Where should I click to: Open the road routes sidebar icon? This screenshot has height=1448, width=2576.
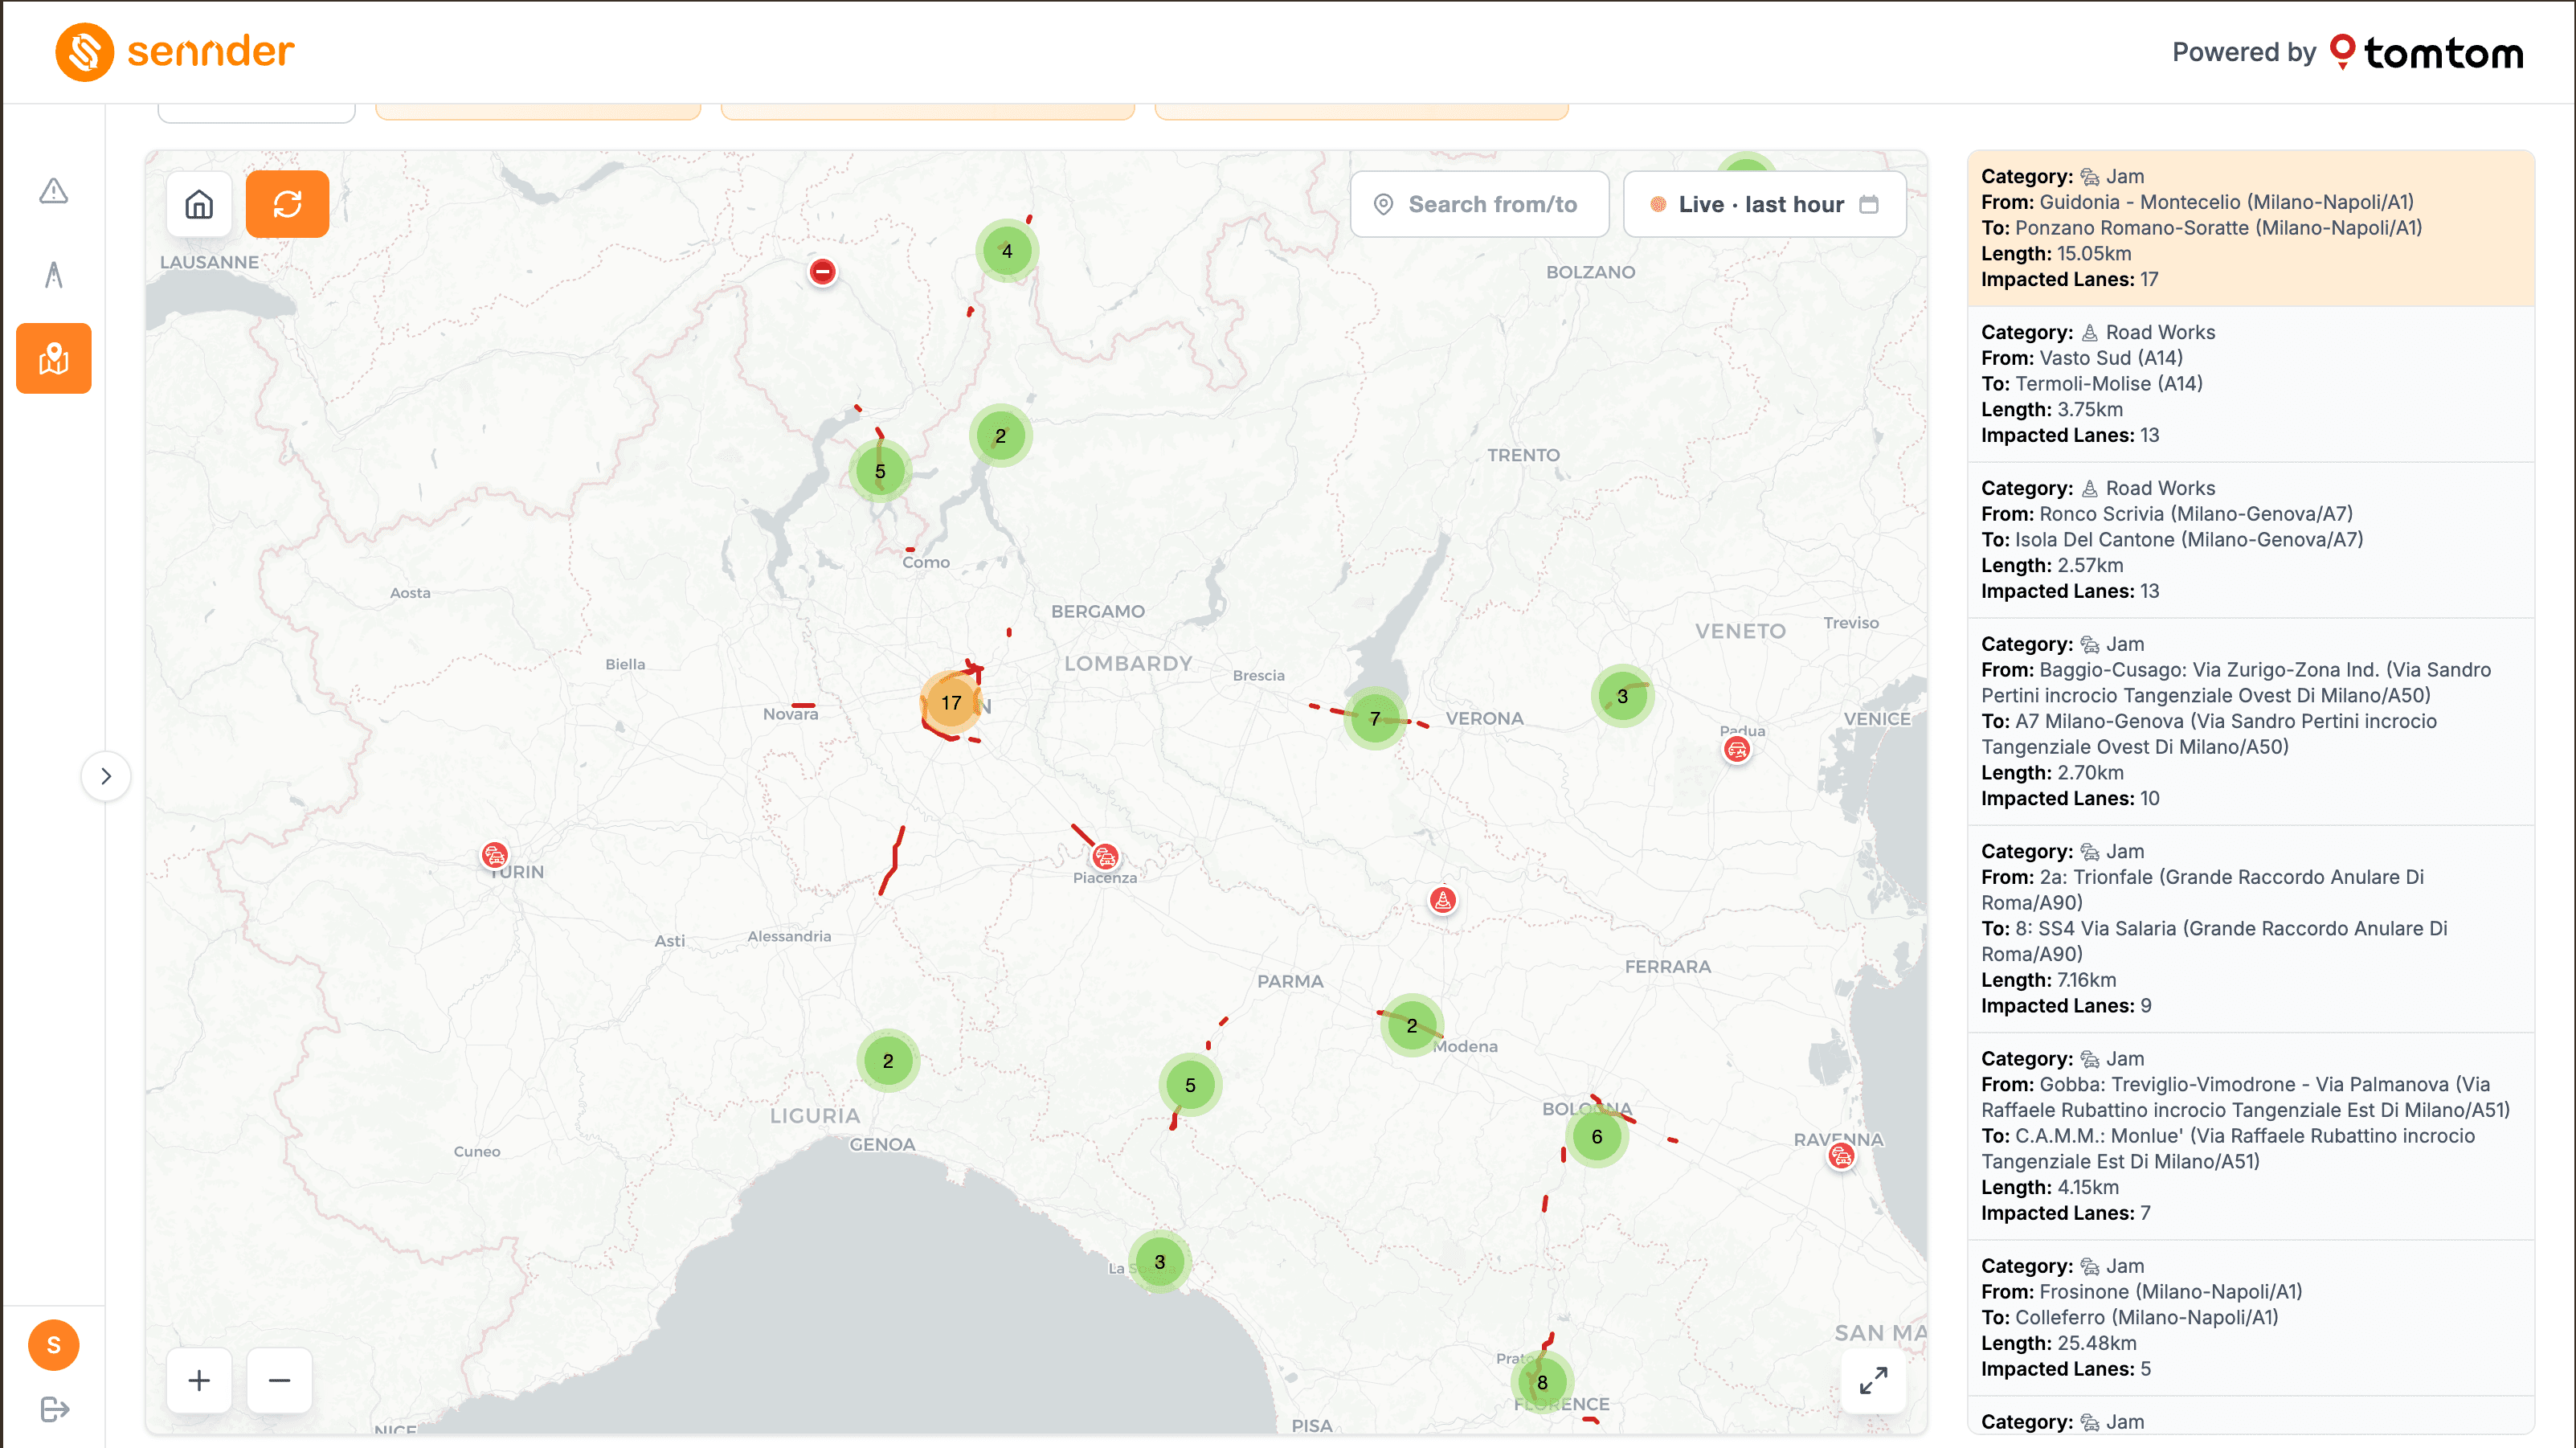pyautogui.click(x=54, y=274)
